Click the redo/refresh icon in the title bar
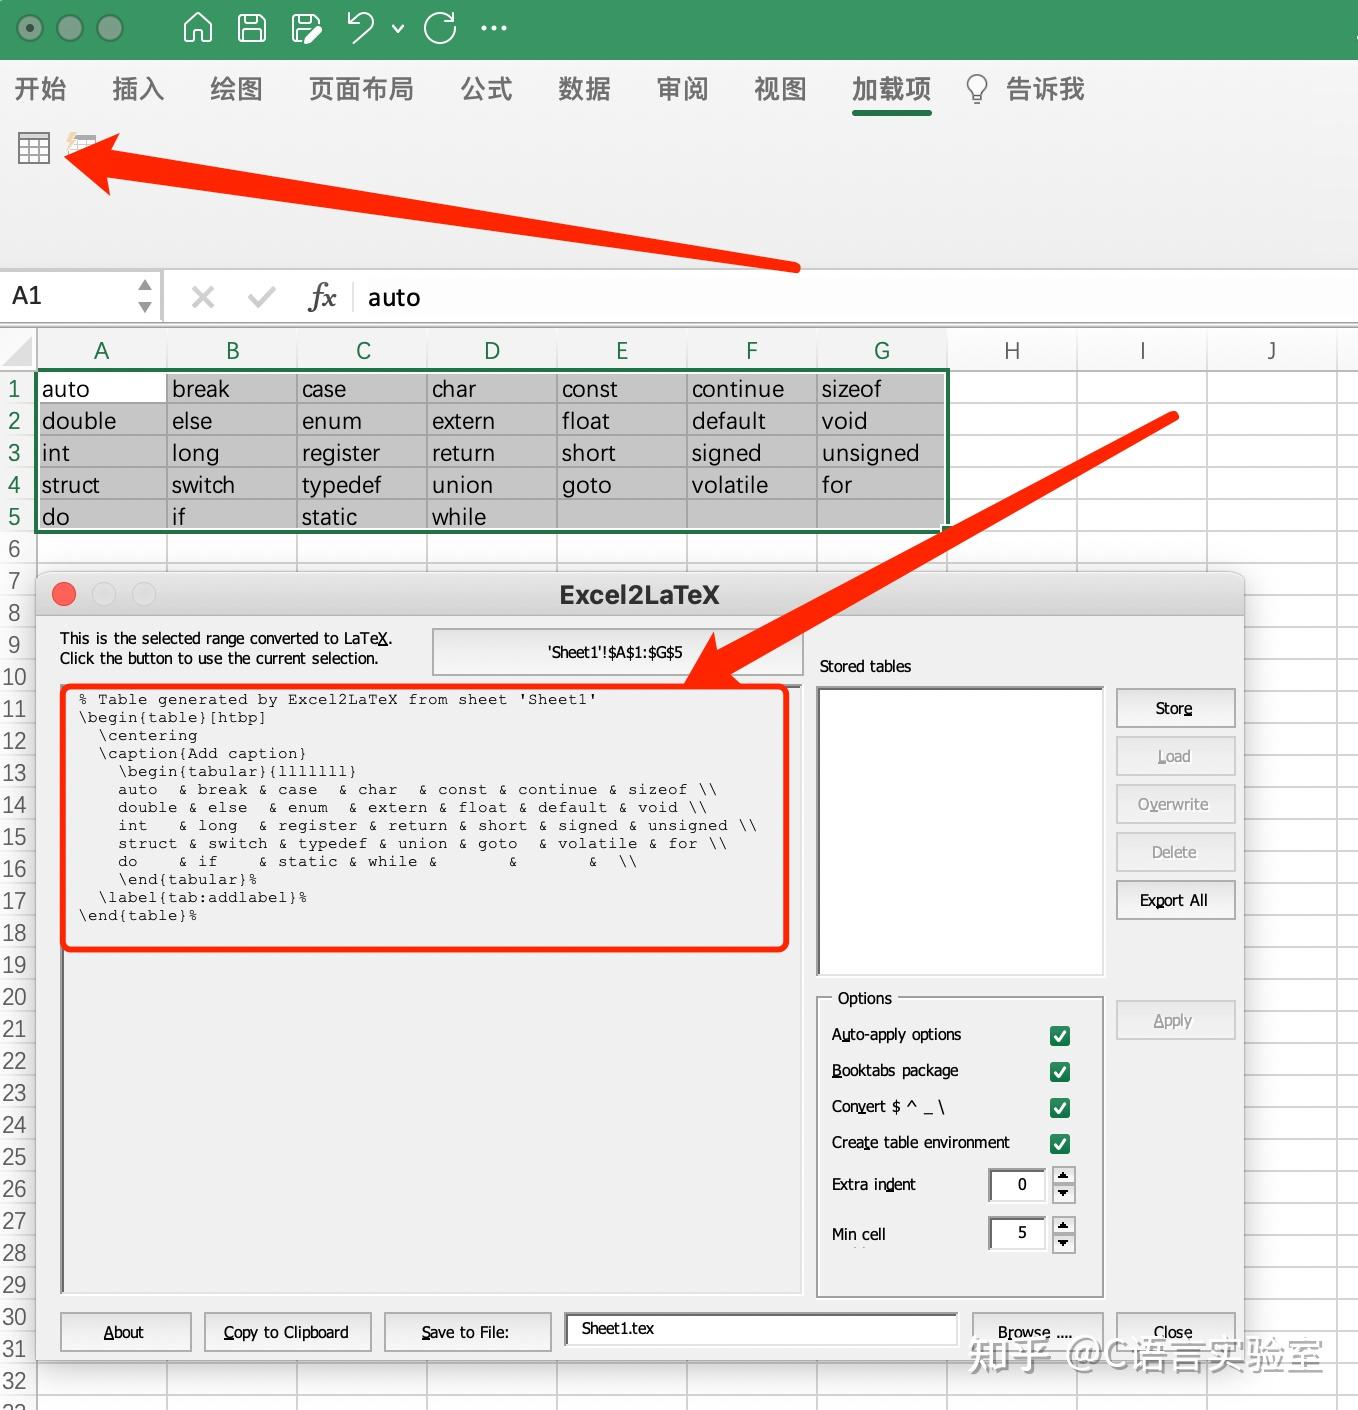The width and height of the screenshot is (1358, 1410). coord(440,28)
